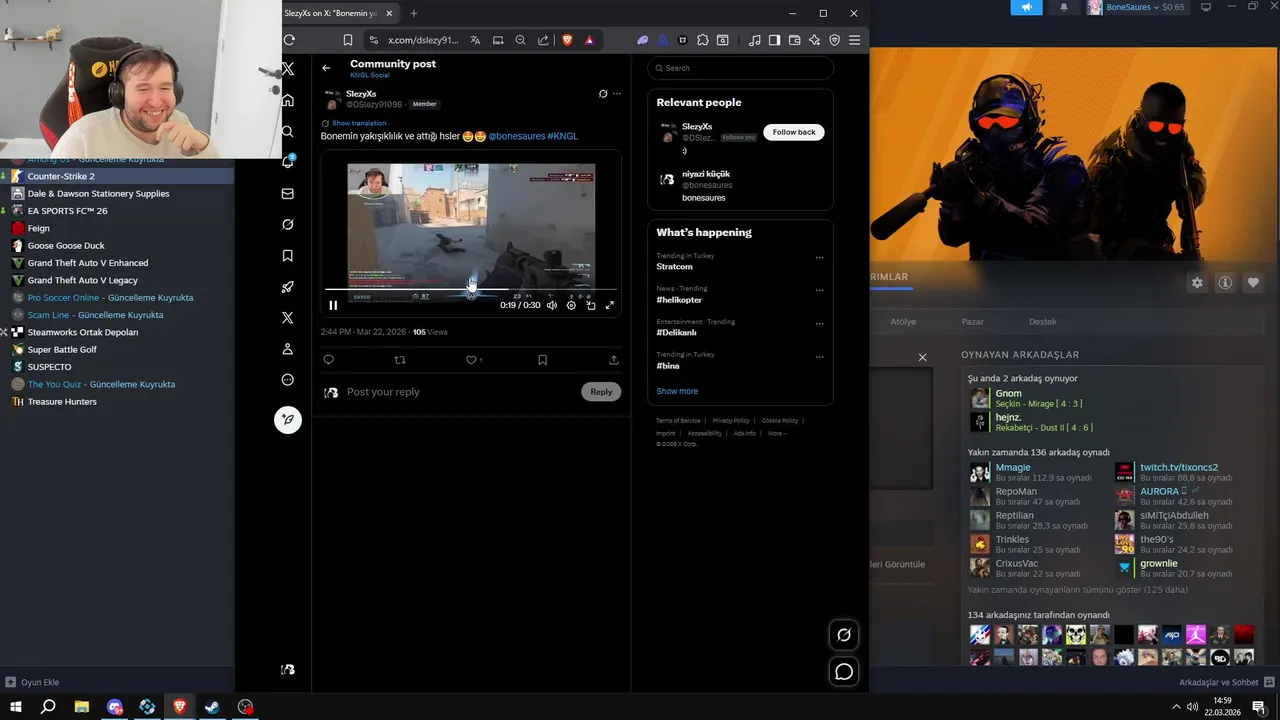1280x720 pixels.
Task: Open profile person icon in X sidebar
Action: click(288, 349)
